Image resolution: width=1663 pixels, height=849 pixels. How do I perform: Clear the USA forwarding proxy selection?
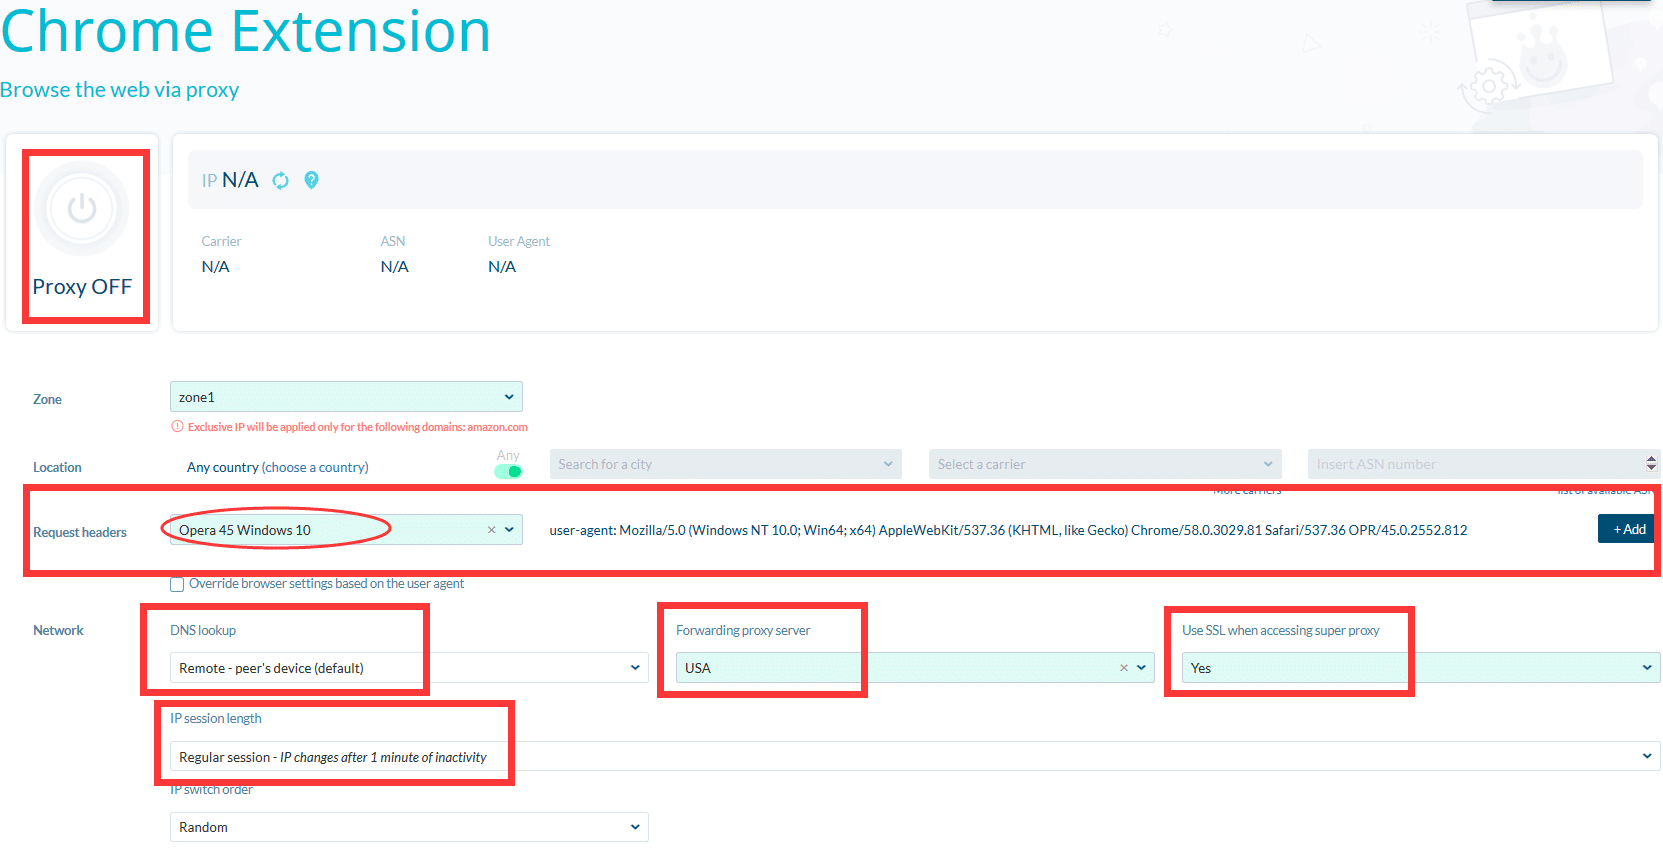click(1123, 668)
